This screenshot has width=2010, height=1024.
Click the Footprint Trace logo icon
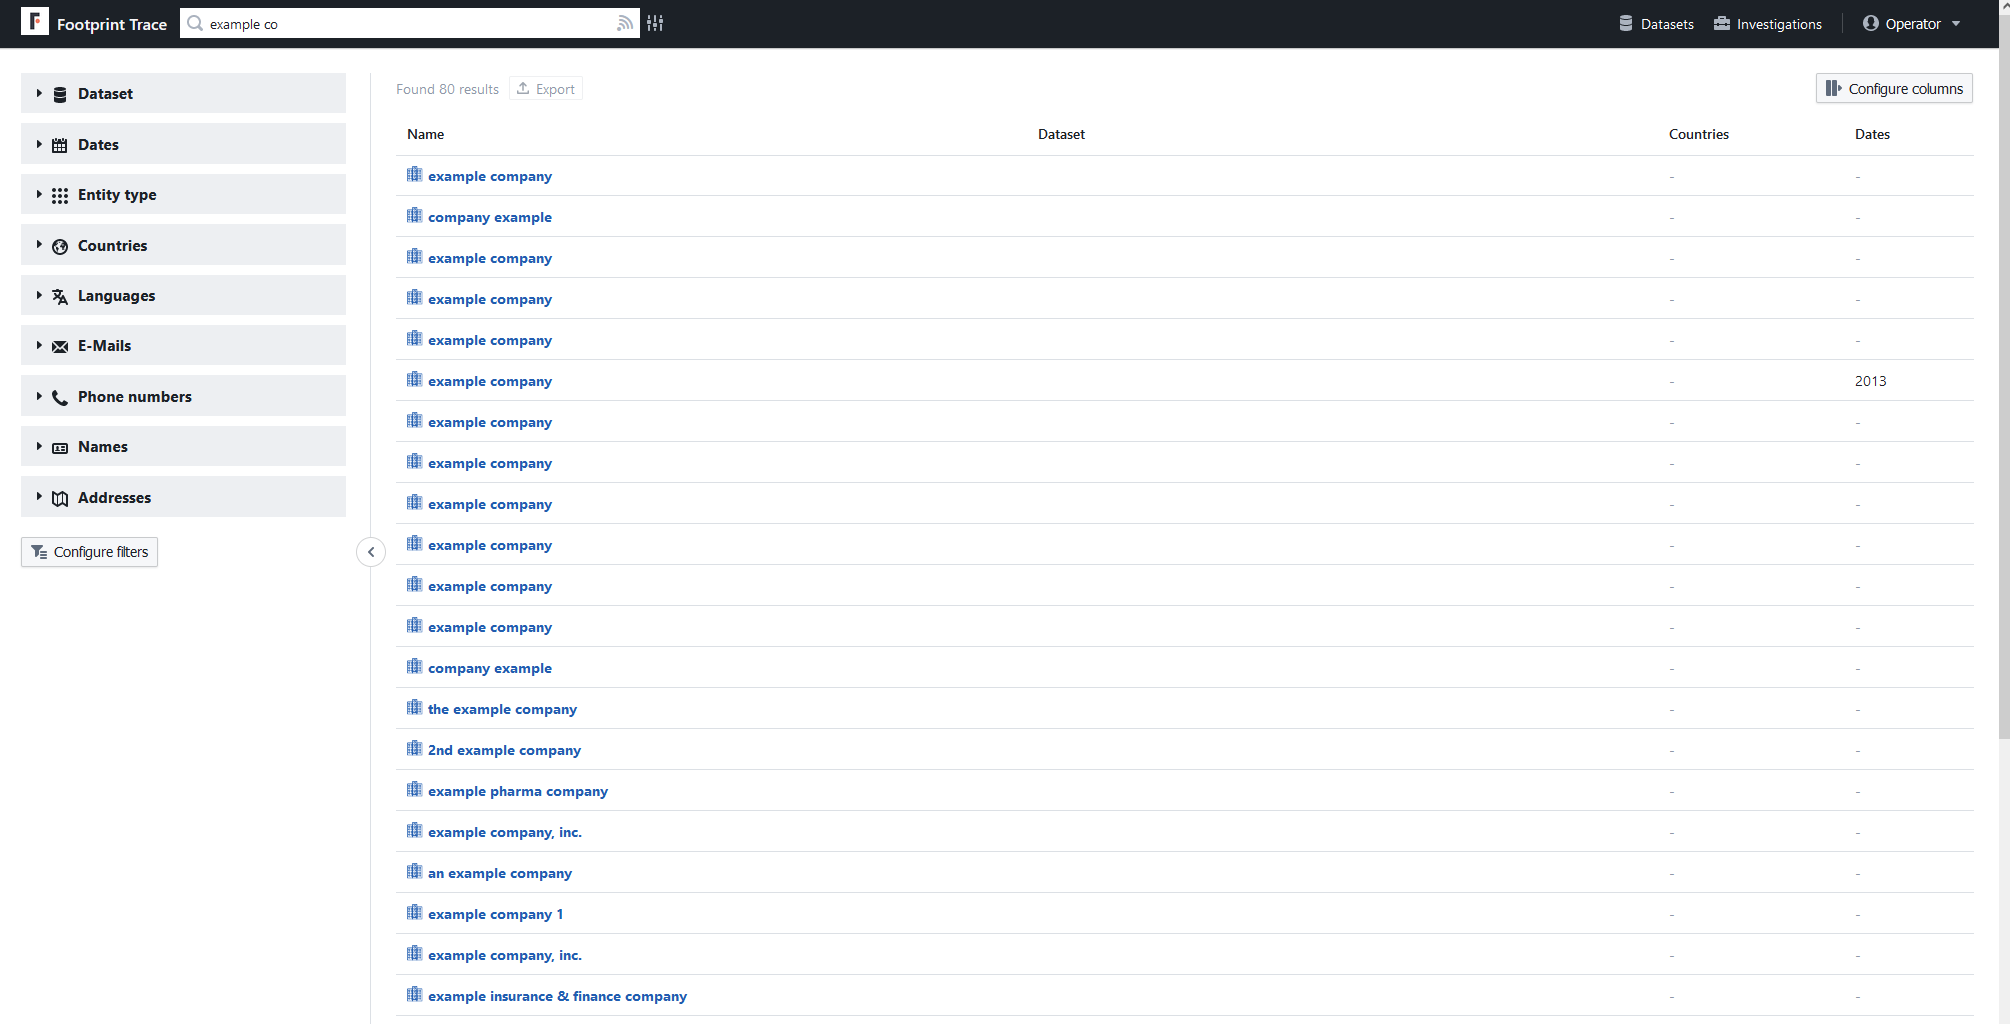point(34,22)
